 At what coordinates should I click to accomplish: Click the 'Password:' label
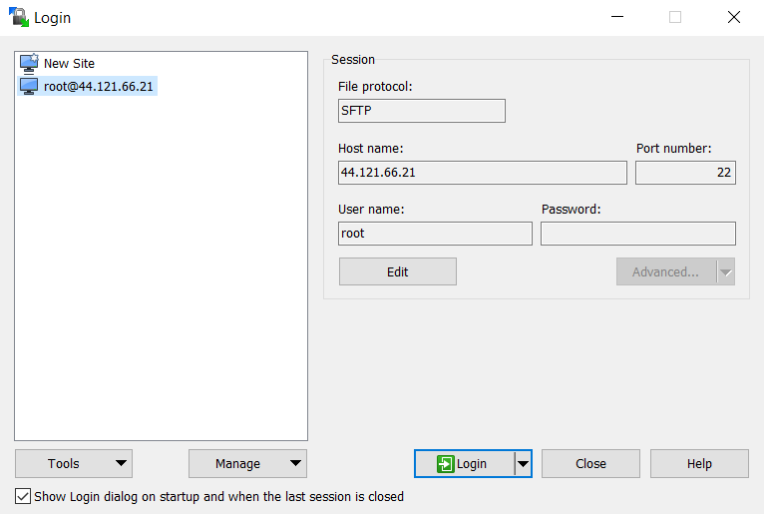(571, 210)
